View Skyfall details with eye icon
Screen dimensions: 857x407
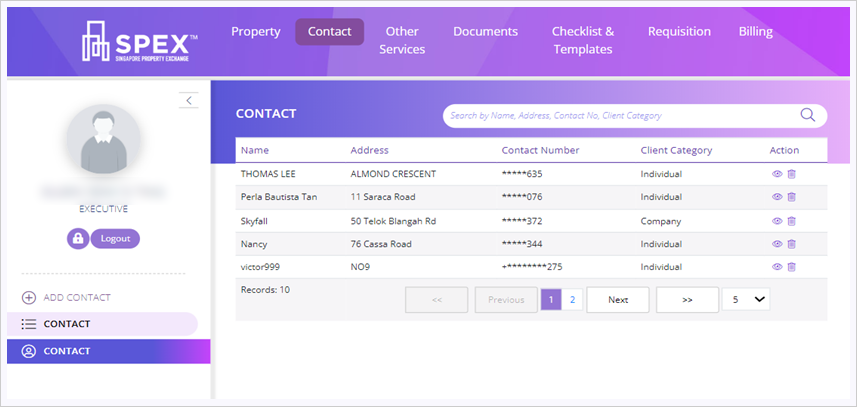pos(776,221)
